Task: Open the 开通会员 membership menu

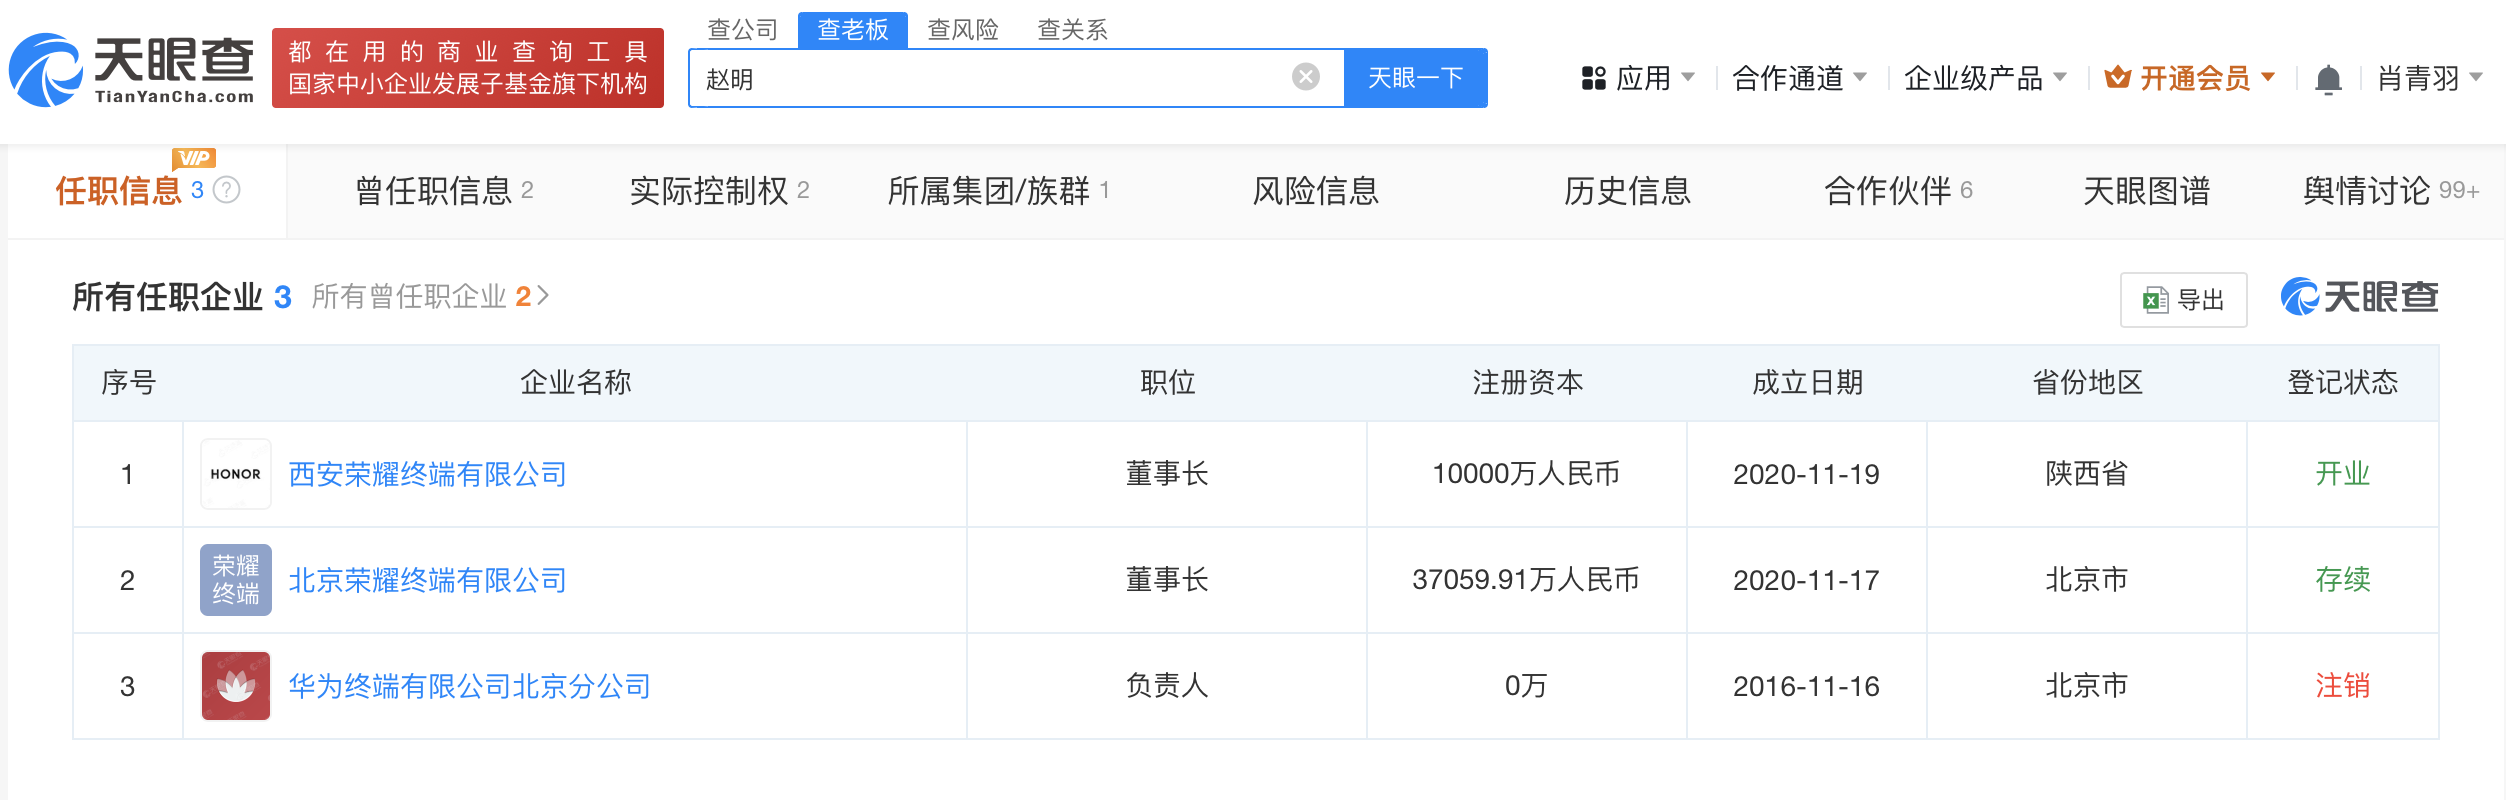Action: [2190, 78]
